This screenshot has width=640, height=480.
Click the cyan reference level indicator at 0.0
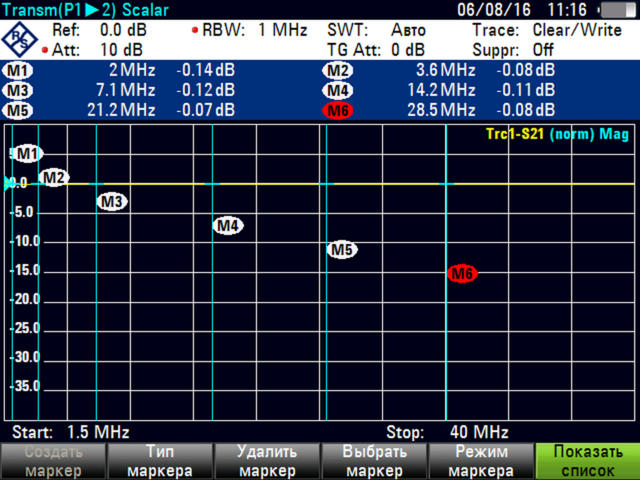[x=9, y=183]
